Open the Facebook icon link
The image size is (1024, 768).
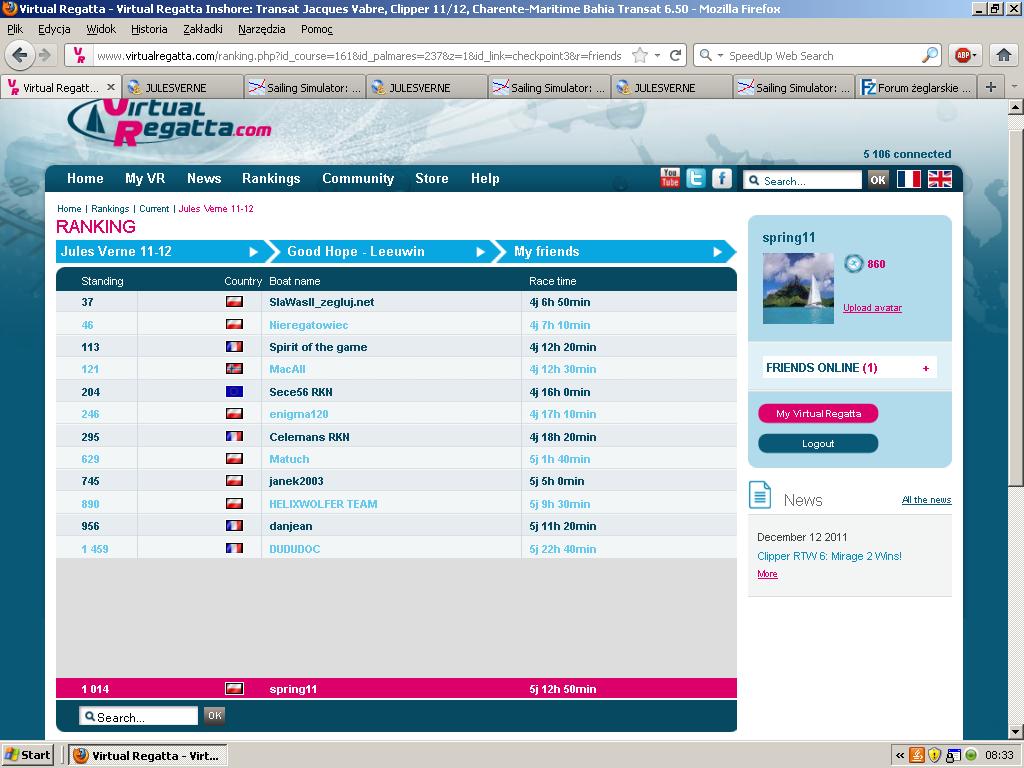(x=721, y=178)
